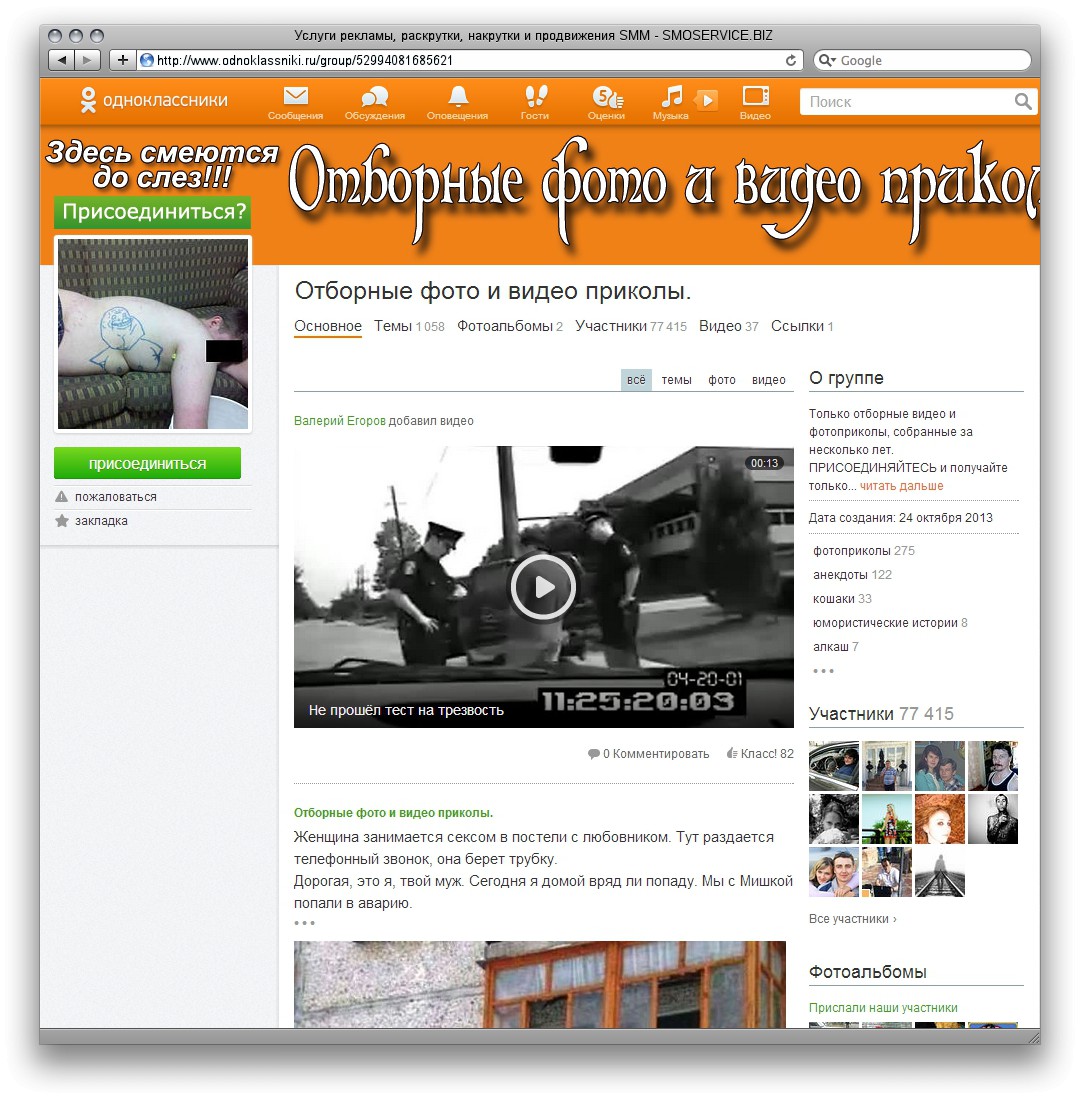The width and height of the screenshot is (1080, 1099).
Task: Expand description with читать дальше
Action: pyautogui.click(x=901, y=486)
